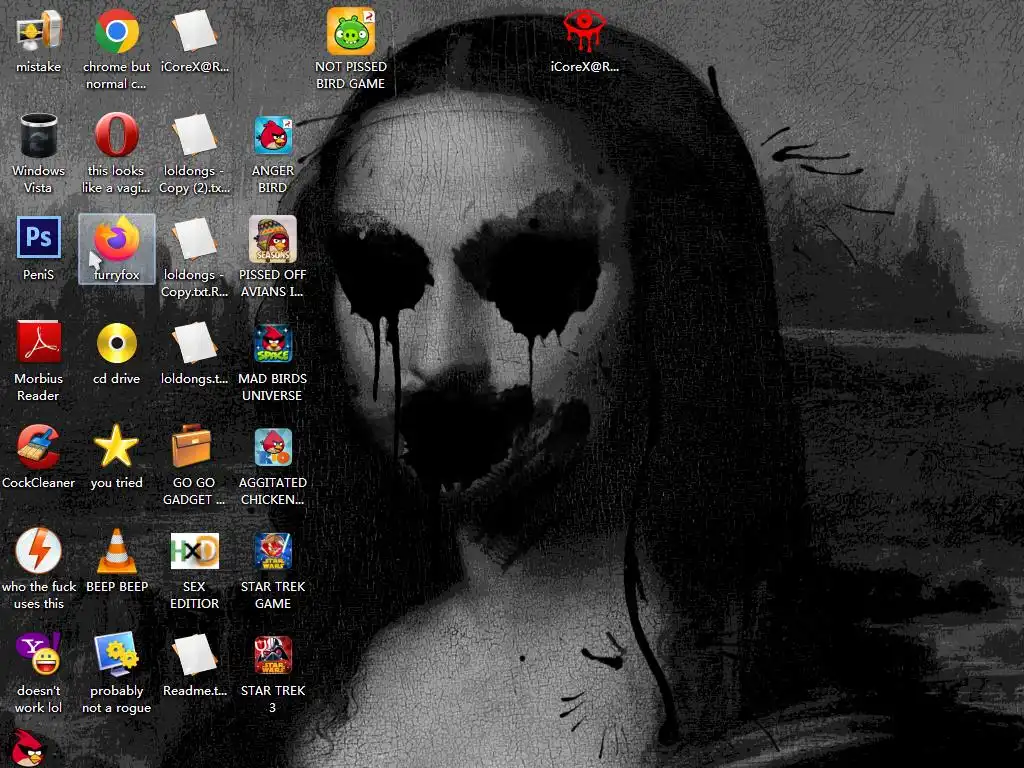Open Photoshop icon labeled PeniS
Viewport: 1024px width, 768px height.
click(39, 238)
